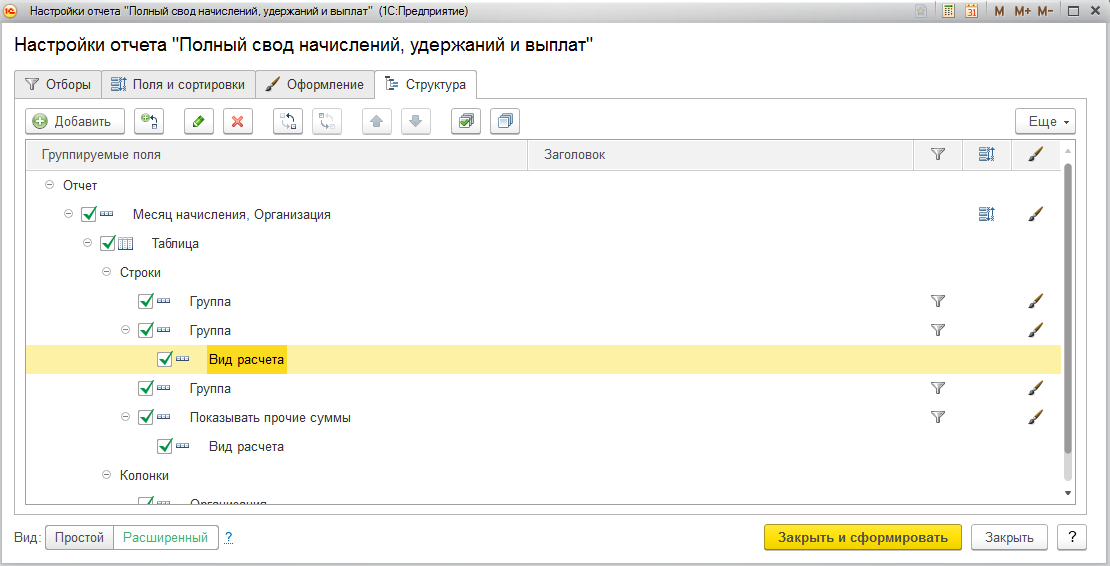
Task: Open sorting settings in the Месяц начисления row
Action: [x=987, y=214]
